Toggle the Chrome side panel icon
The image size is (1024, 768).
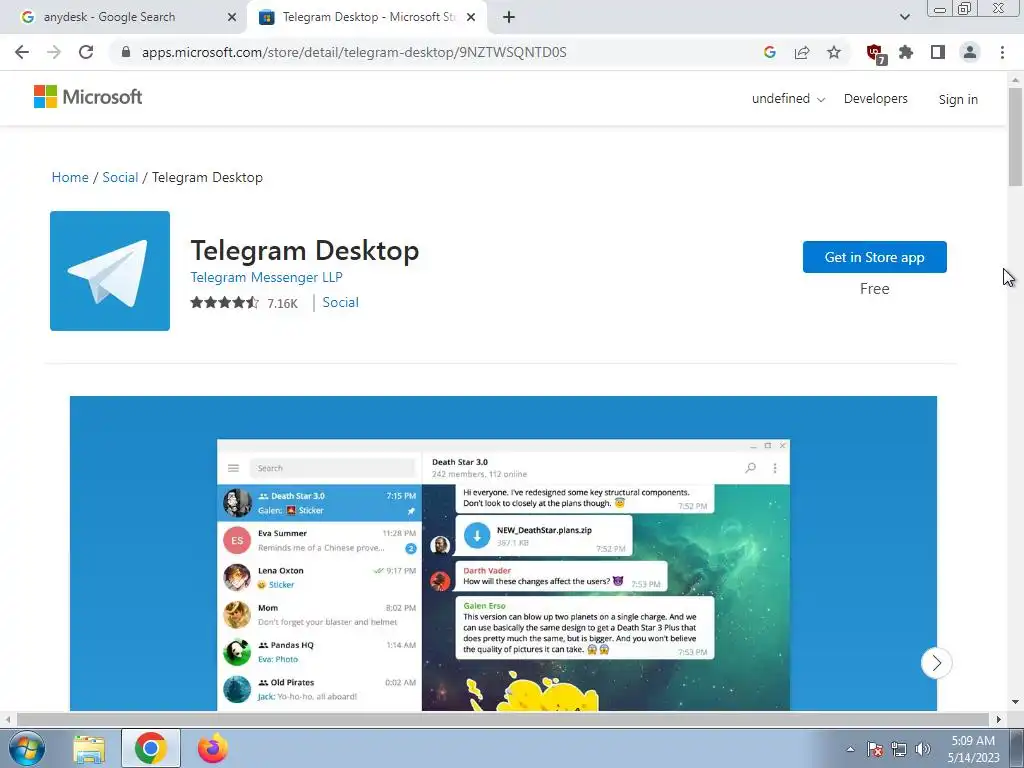(x=938, y=52)
